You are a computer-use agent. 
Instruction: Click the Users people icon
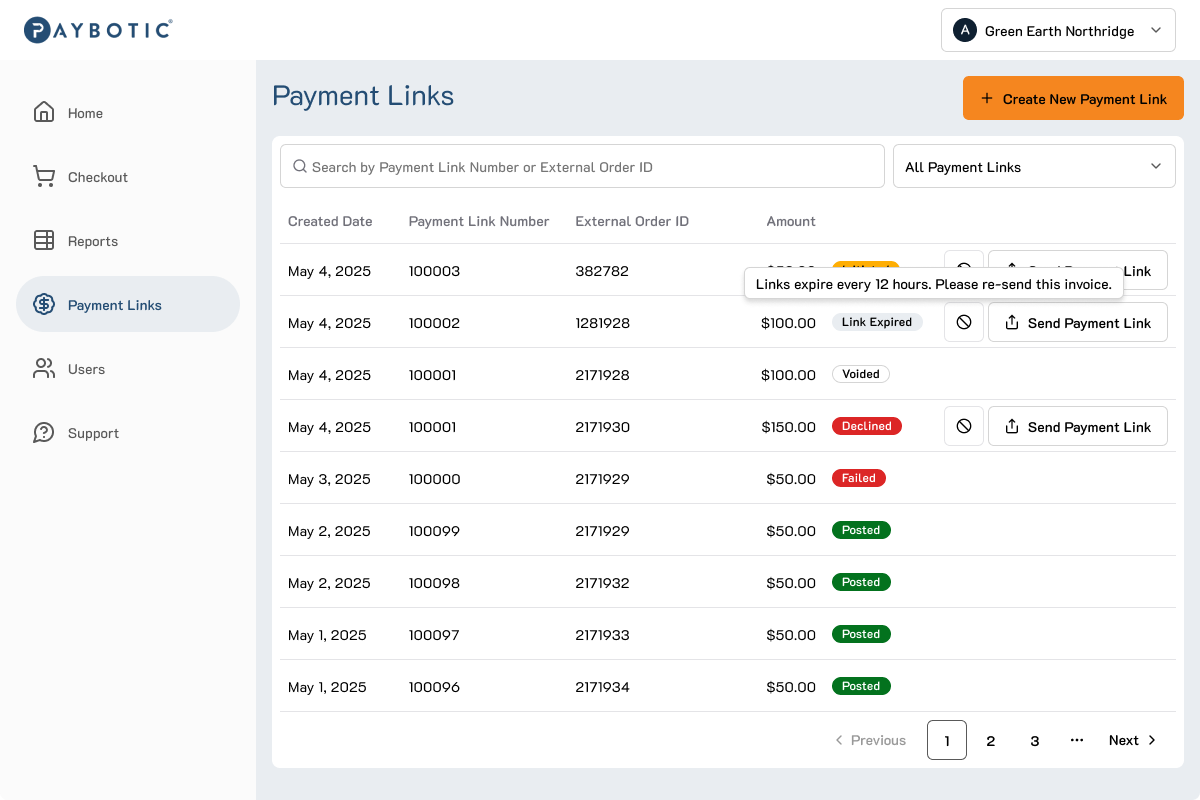44,369
